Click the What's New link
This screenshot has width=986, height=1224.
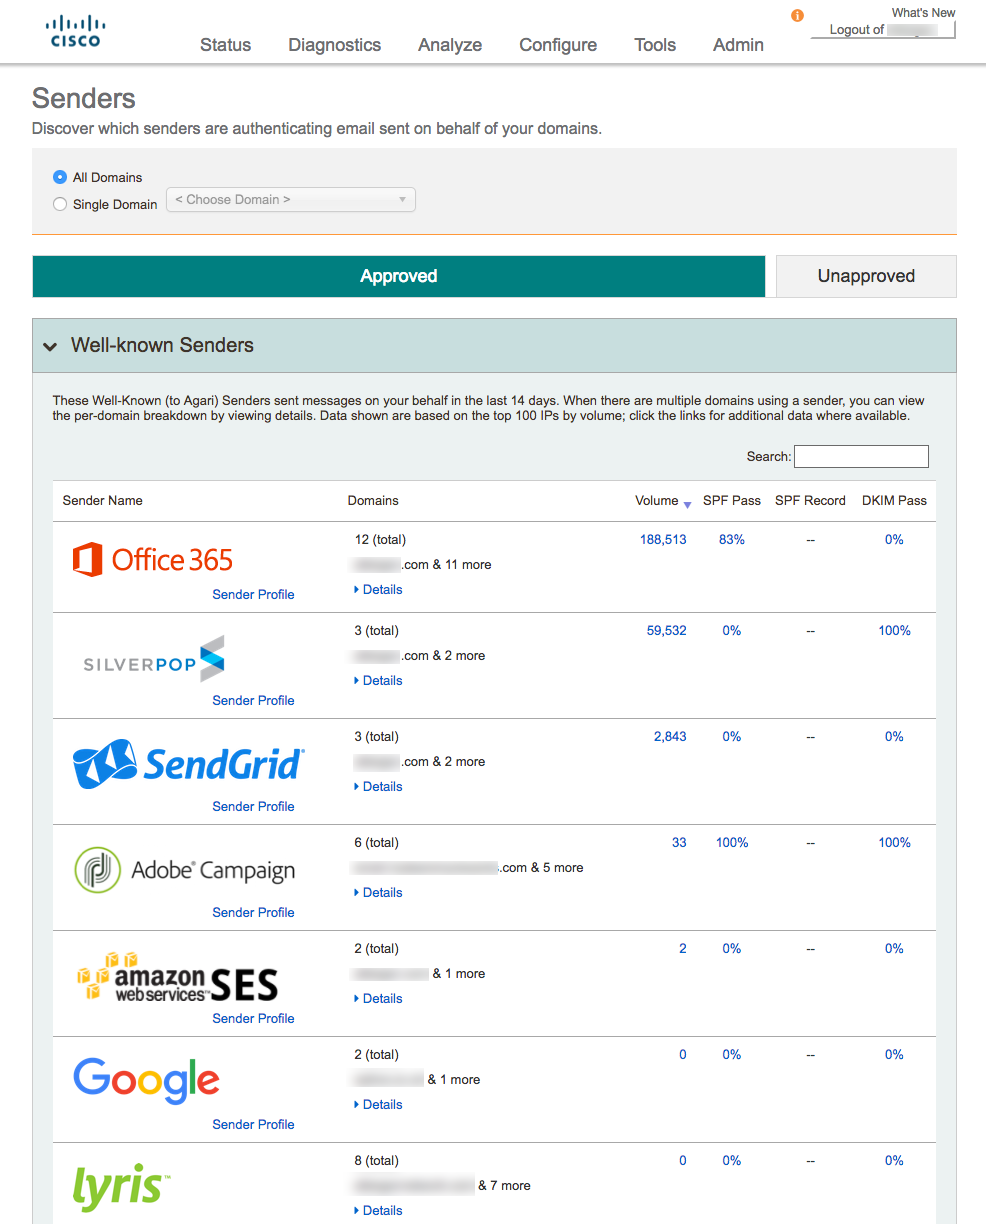[x=923, y=13]
